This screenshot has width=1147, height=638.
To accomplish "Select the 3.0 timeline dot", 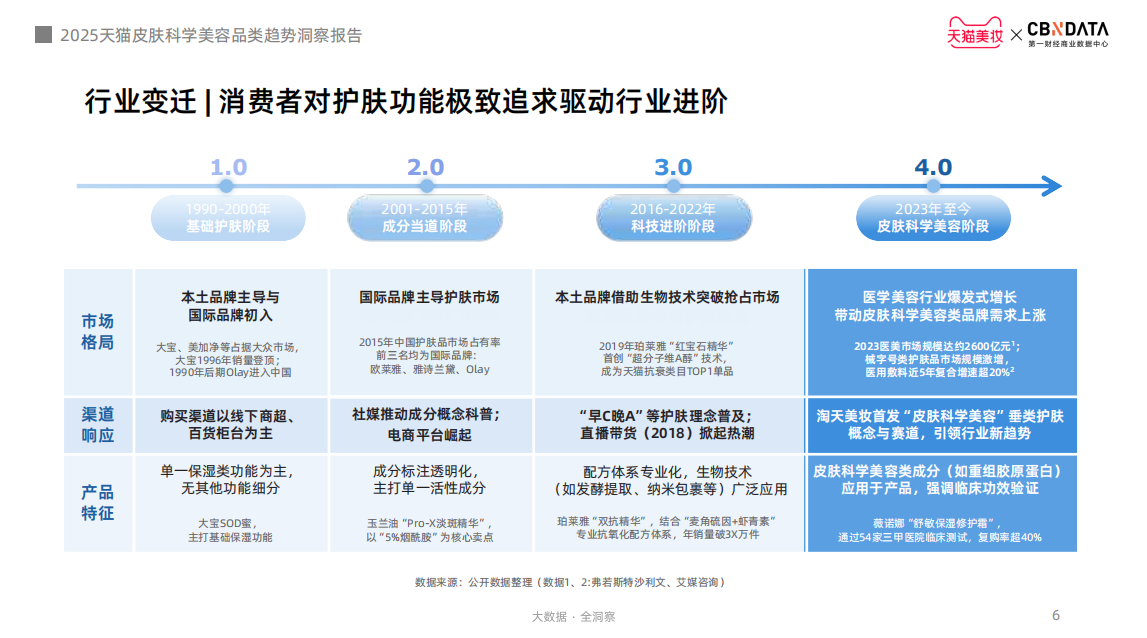I will click(672, 186).
